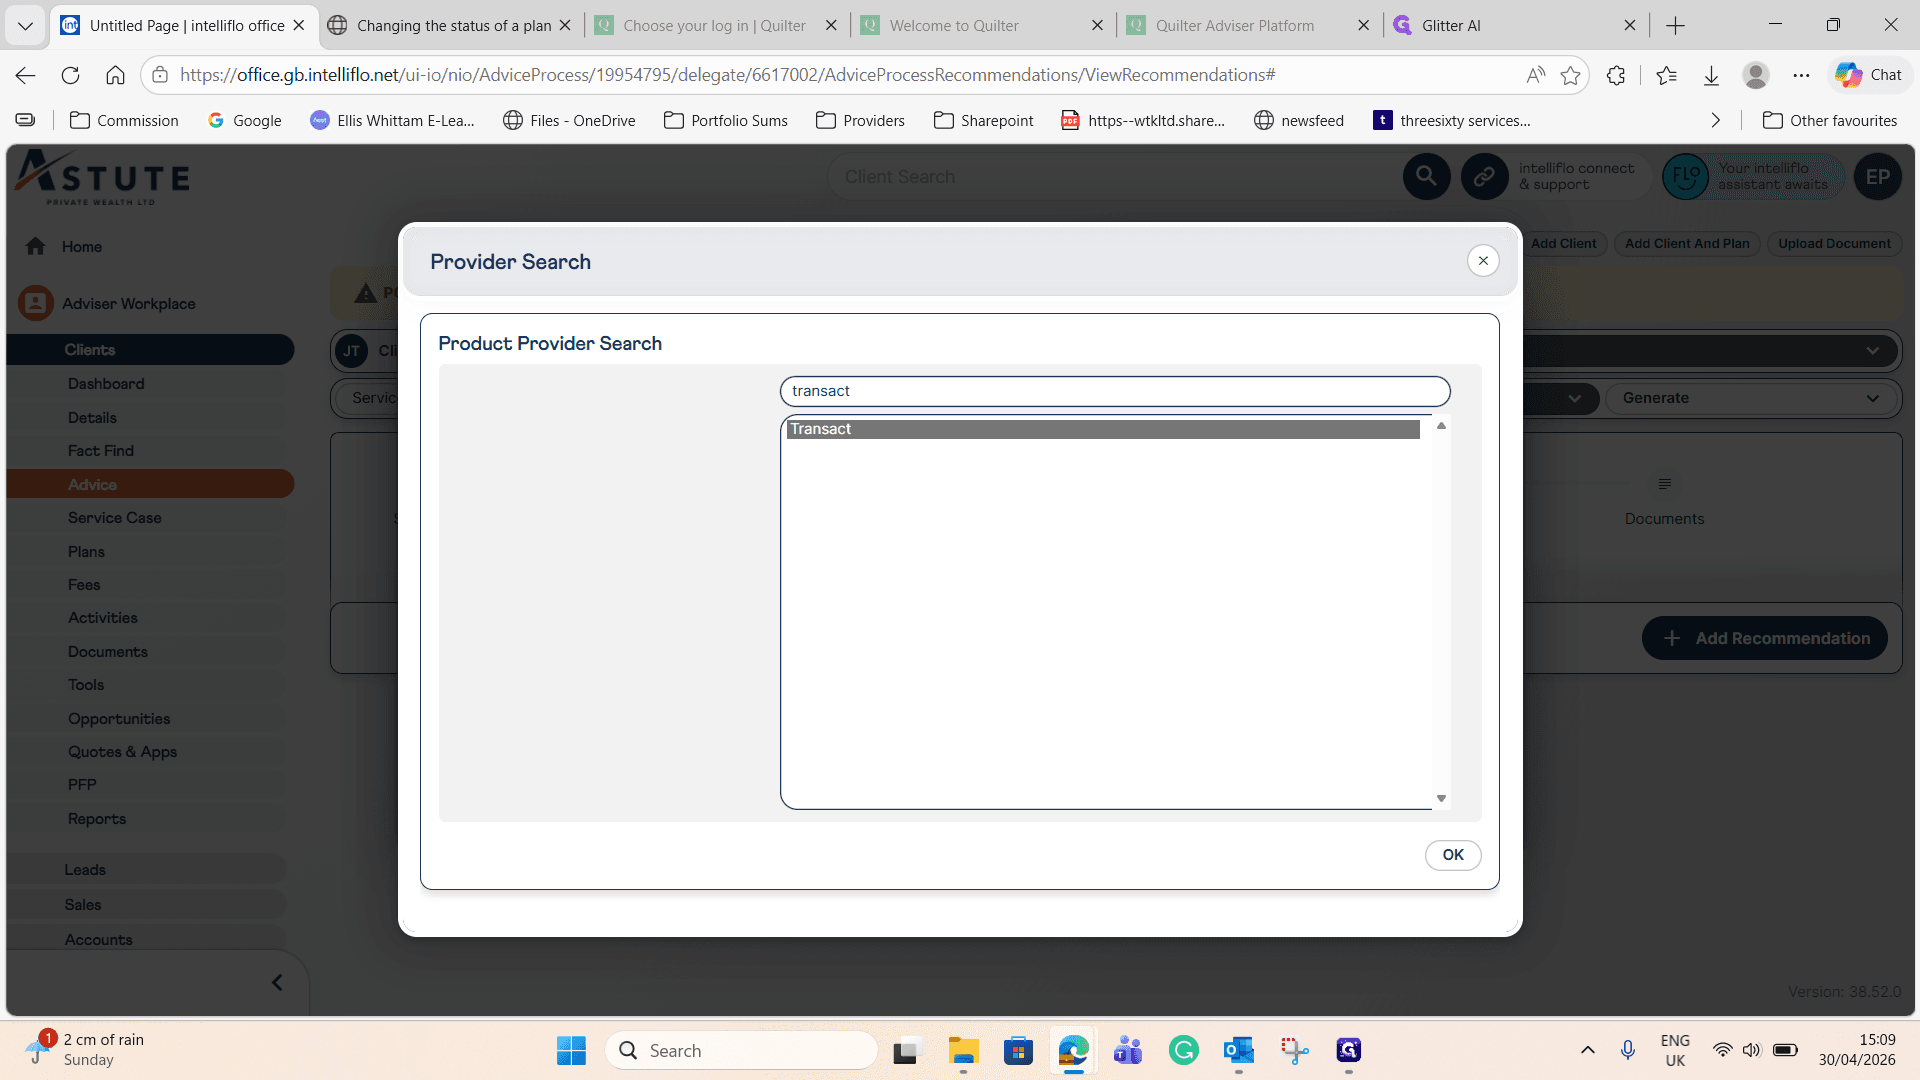Switch to the Glitter AI browser tab
The height and width of the screenshot is (1080, 1920).
1515,26
